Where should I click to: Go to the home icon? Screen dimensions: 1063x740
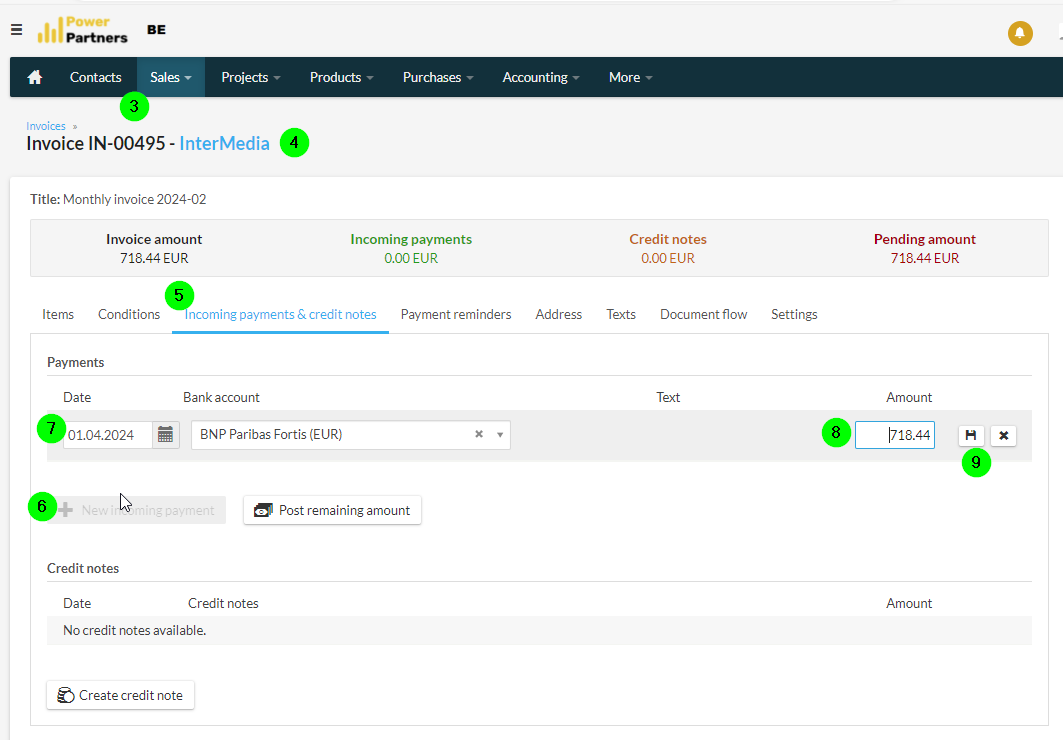tap(35, 77)
